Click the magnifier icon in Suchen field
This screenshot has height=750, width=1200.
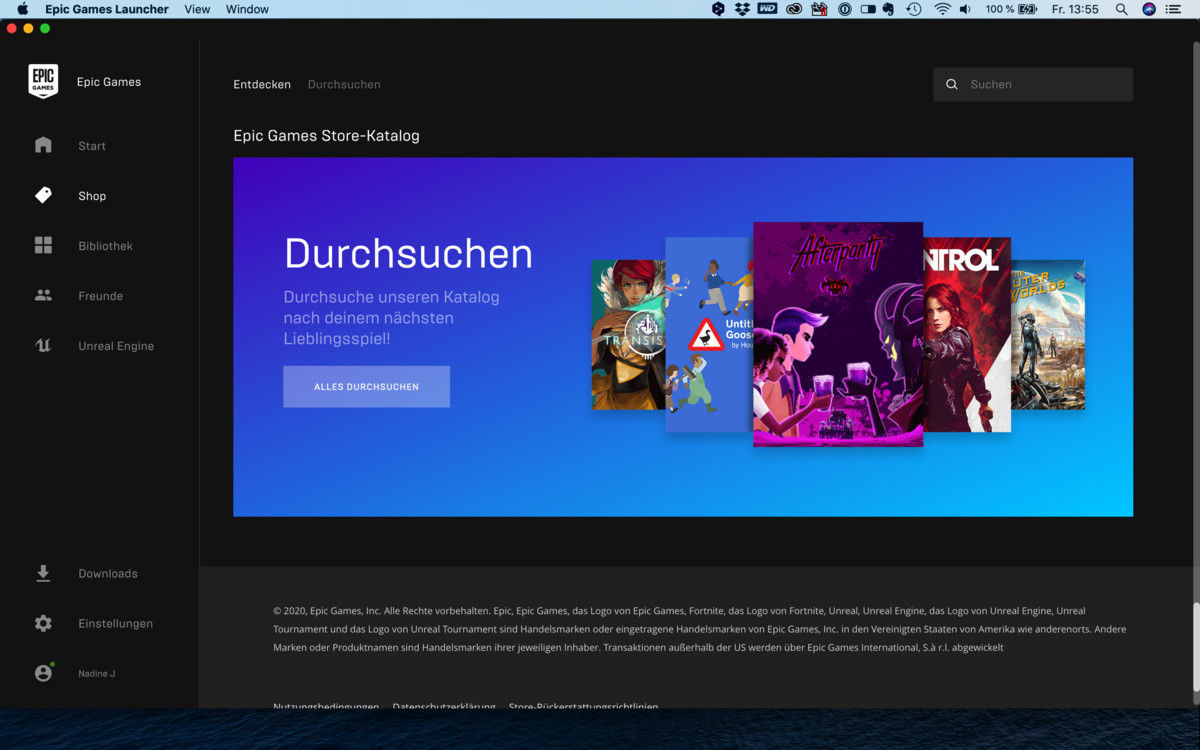tap(952, 84)
